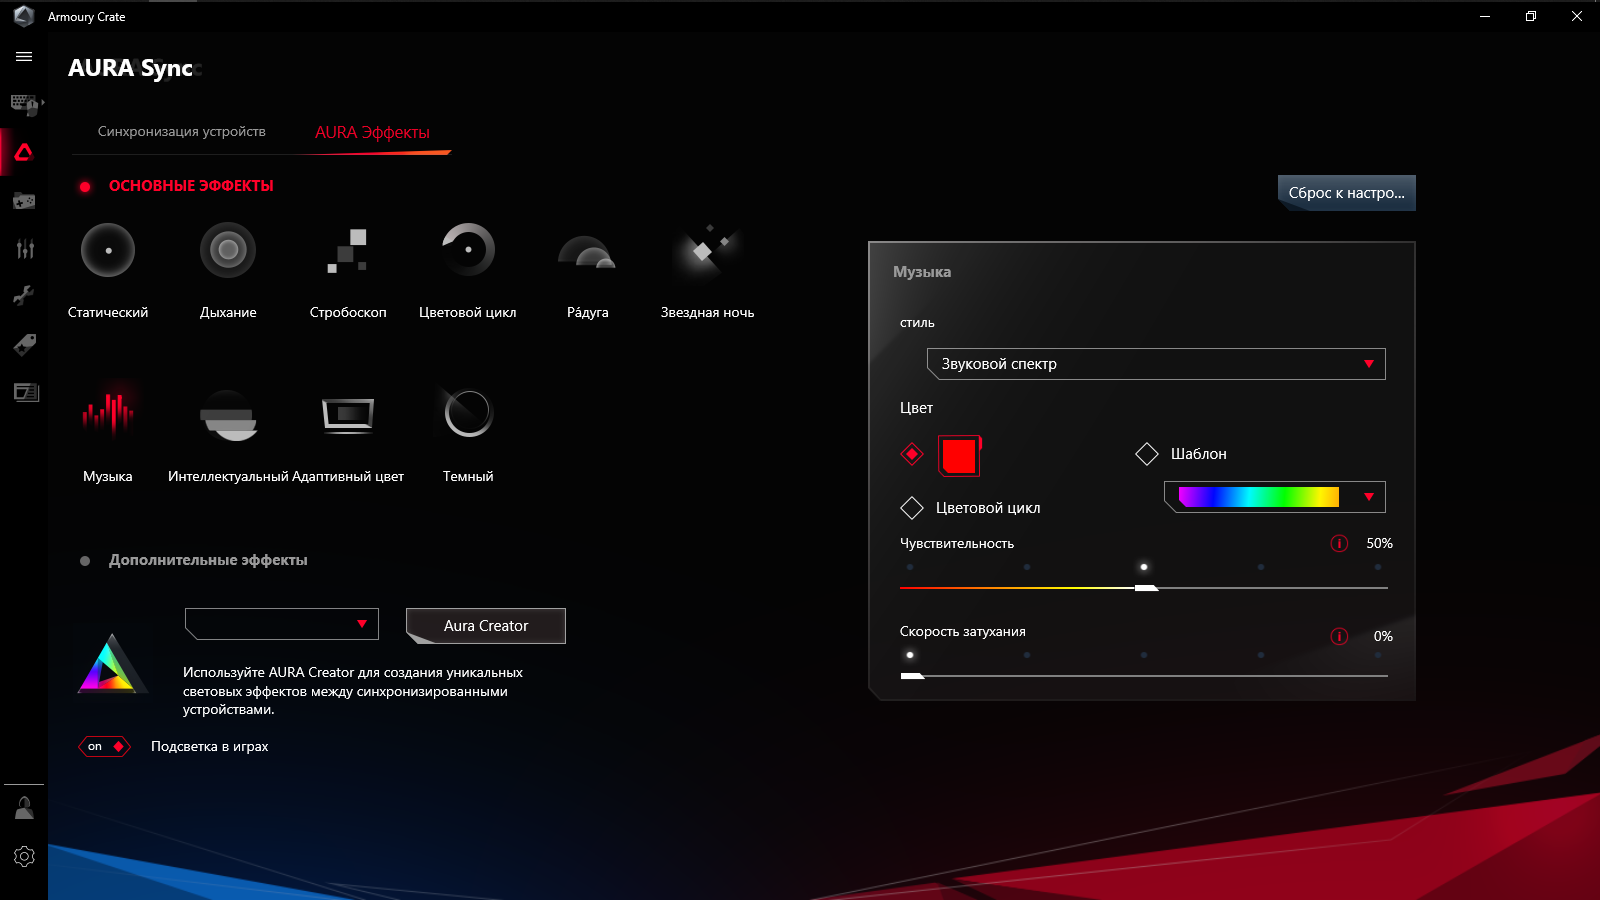
Task: Open the red color swatch picker
Action: pos(959,456)
